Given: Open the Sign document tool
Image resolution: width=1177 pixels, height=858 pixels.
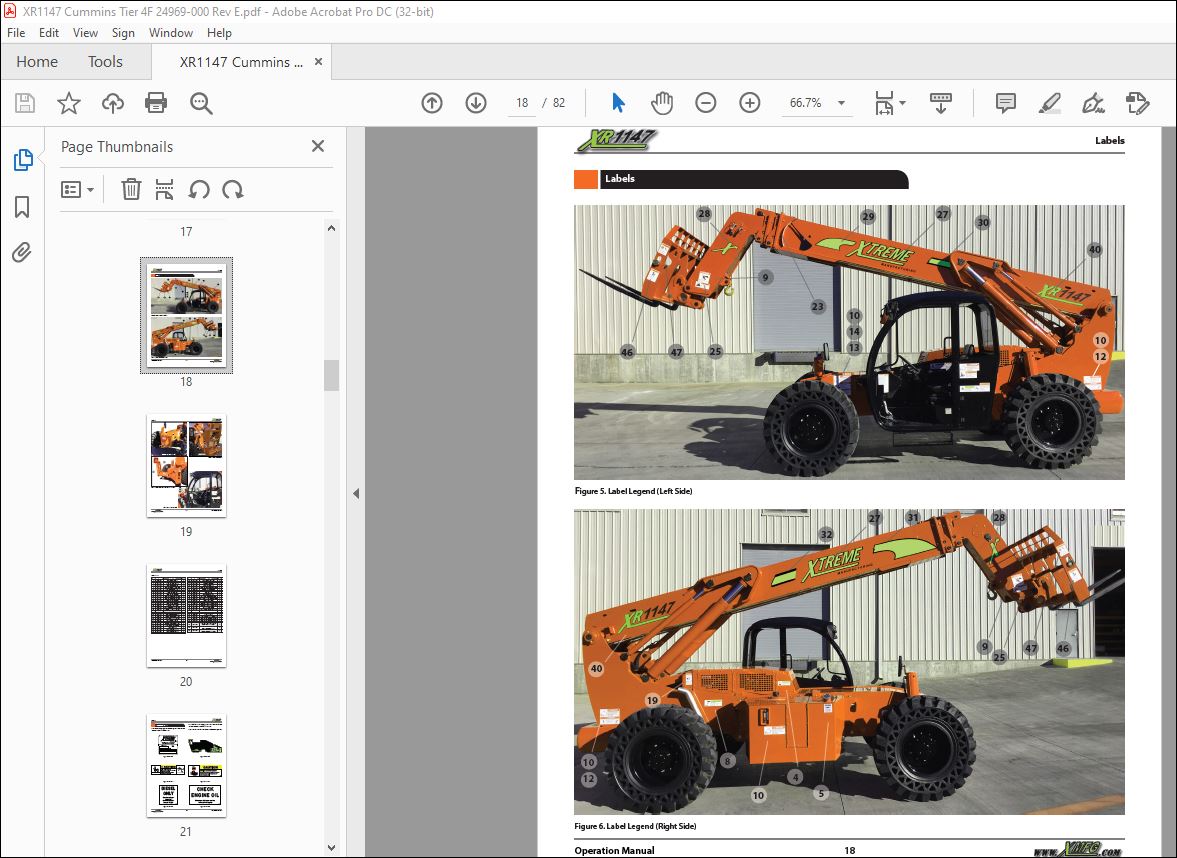Looking at the screenshot, I should tap(1093, 103).
